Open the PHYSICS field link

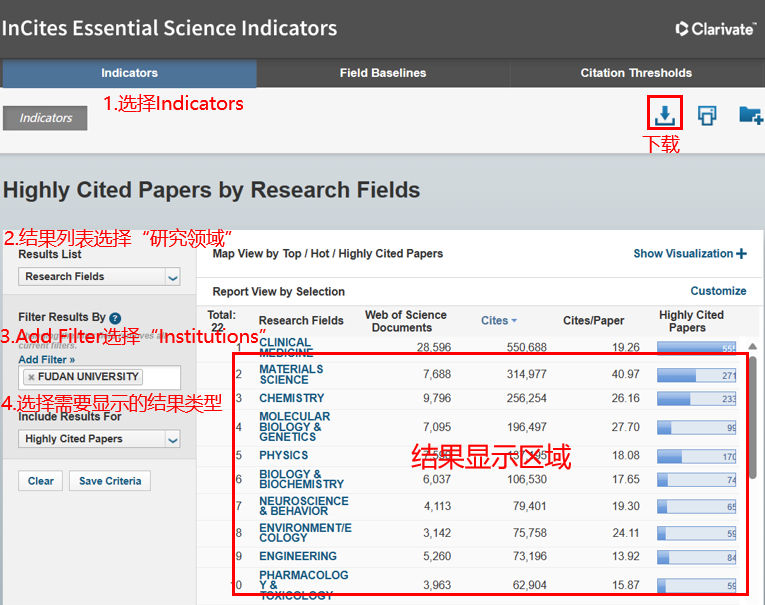(x=283, y=455)
